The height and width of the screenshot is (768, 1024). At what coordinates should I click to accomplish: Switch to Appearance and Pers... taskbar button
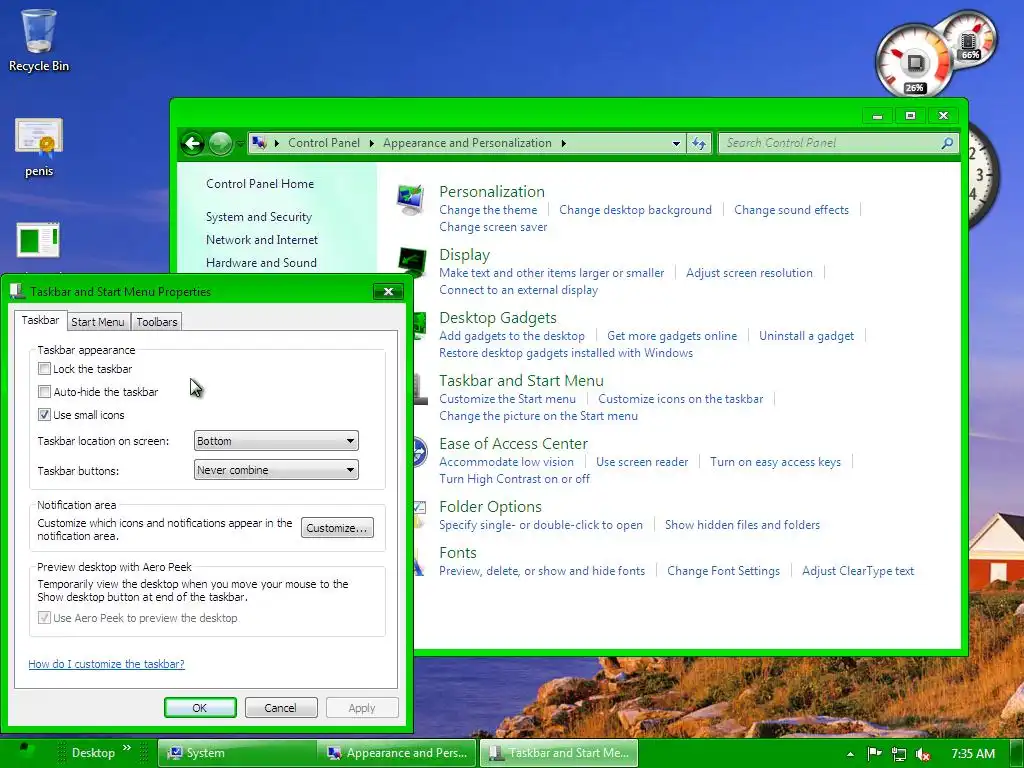pos(398,753)
